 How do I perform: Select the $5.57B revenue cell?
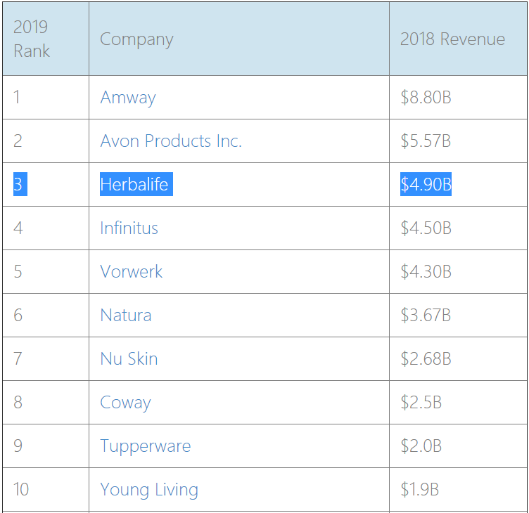pyautogui.click(x=458, y=141)
